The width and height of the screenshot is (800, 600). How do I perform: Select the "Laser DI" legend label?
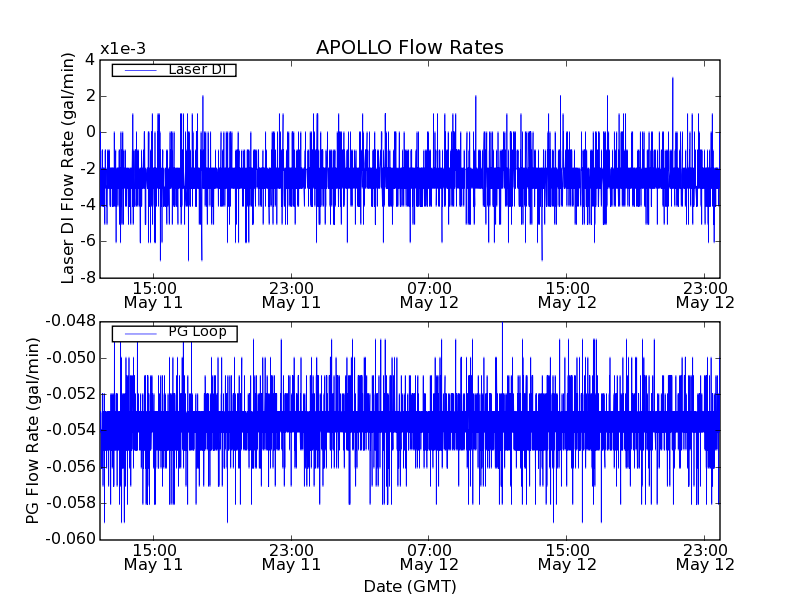tap(196, 70)
